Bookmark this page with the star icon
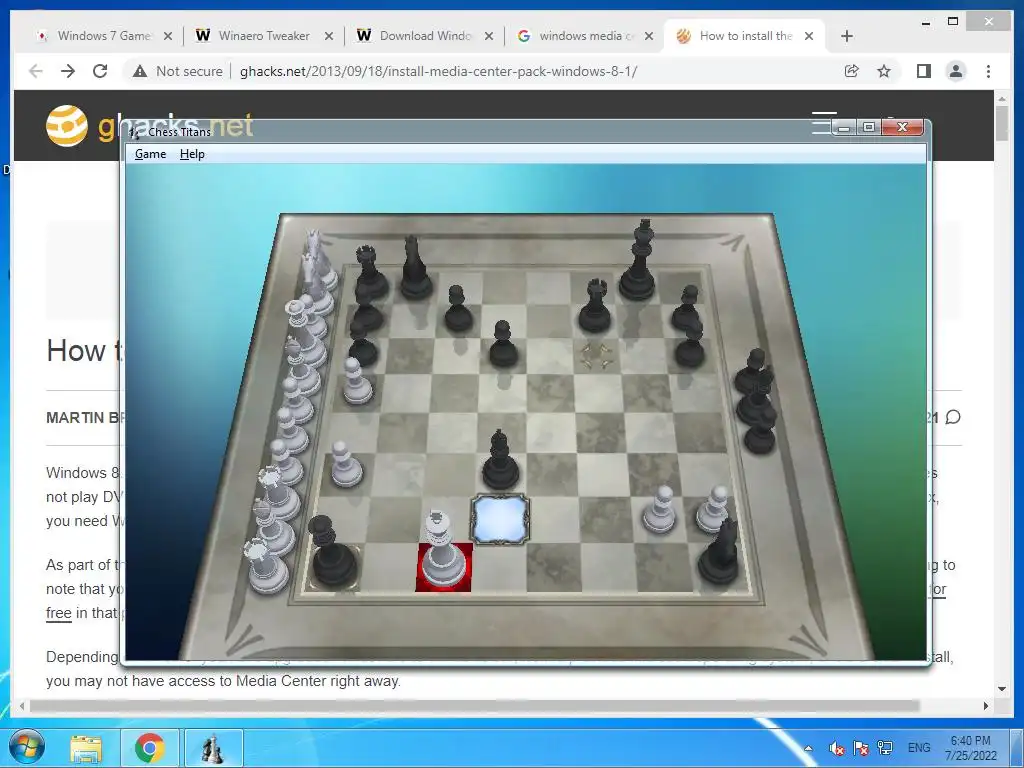This screenshot has width=1024, height=768. pyautogui.click(x=884, y=71)
